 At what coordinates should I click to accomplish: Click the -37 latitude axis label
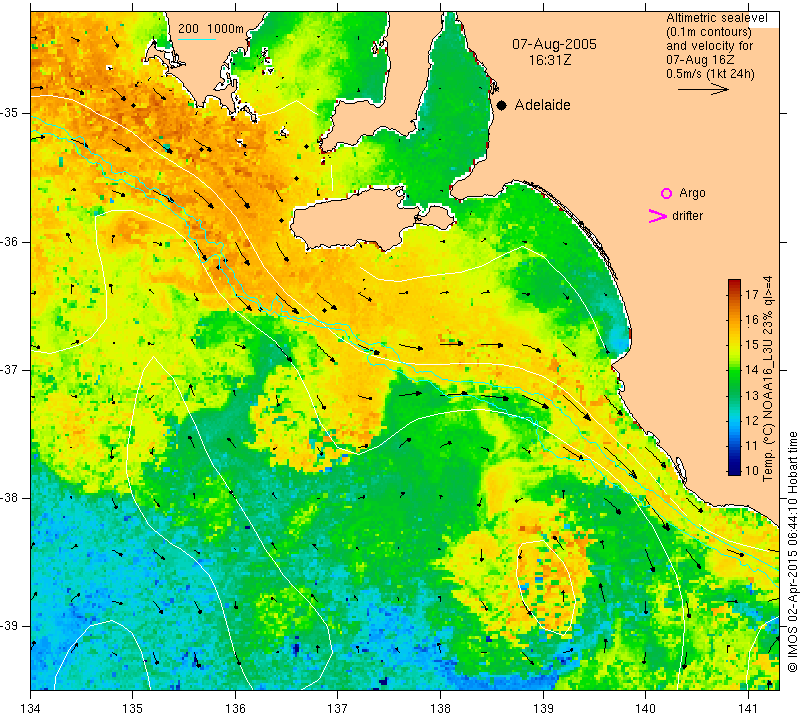tap(11, 369)
